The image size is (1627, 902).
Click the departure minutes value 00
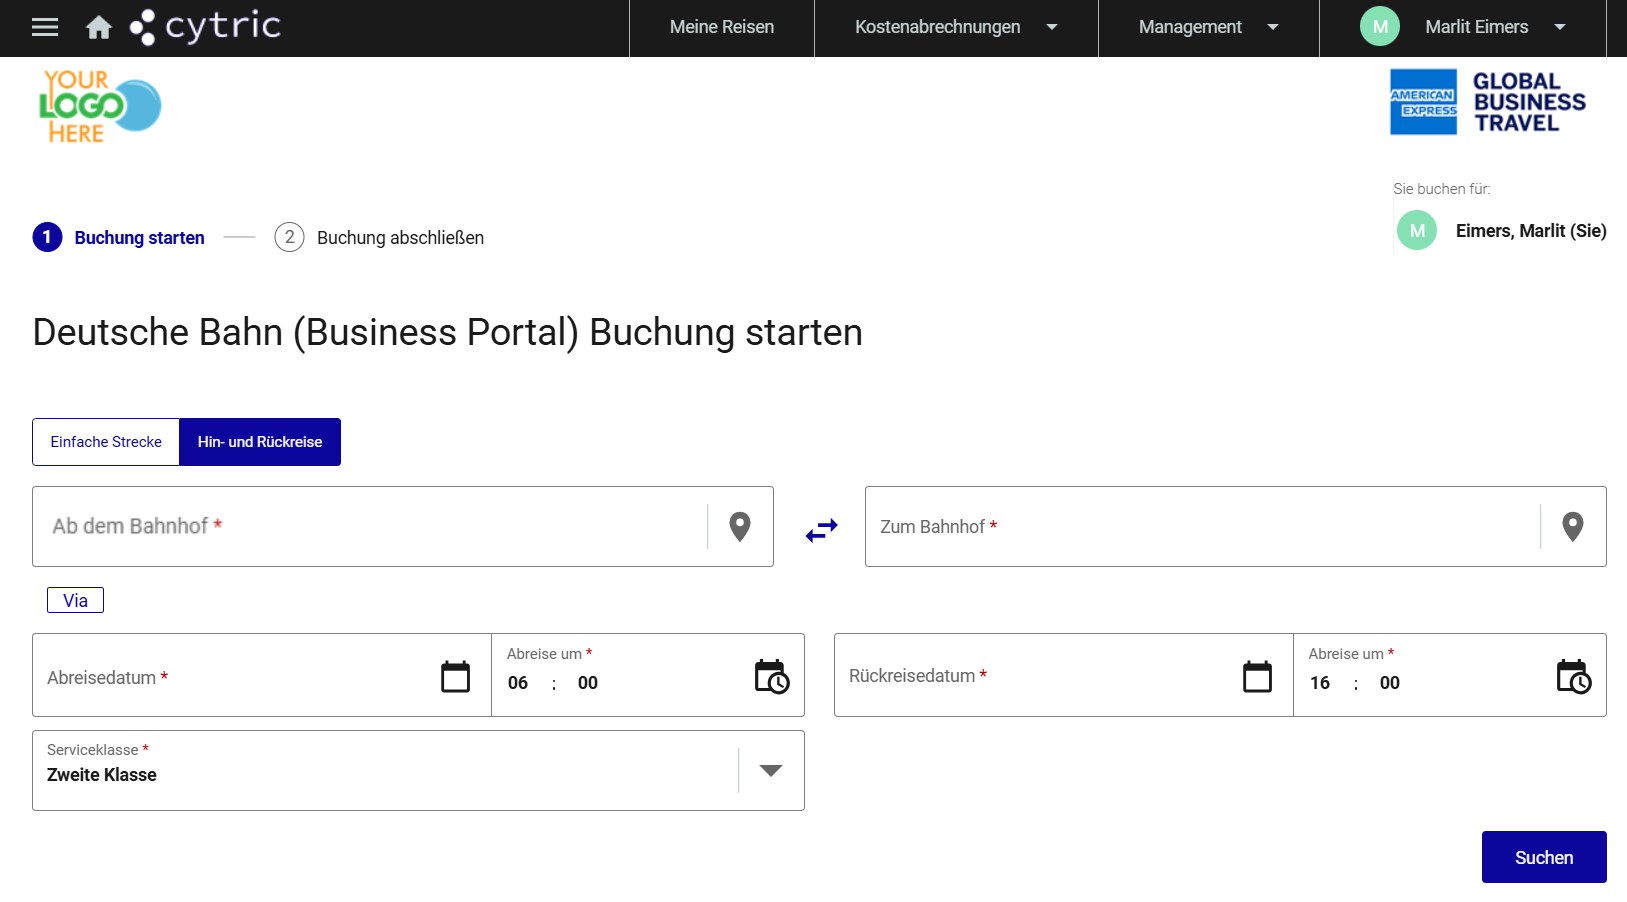[x=588, y=683]
